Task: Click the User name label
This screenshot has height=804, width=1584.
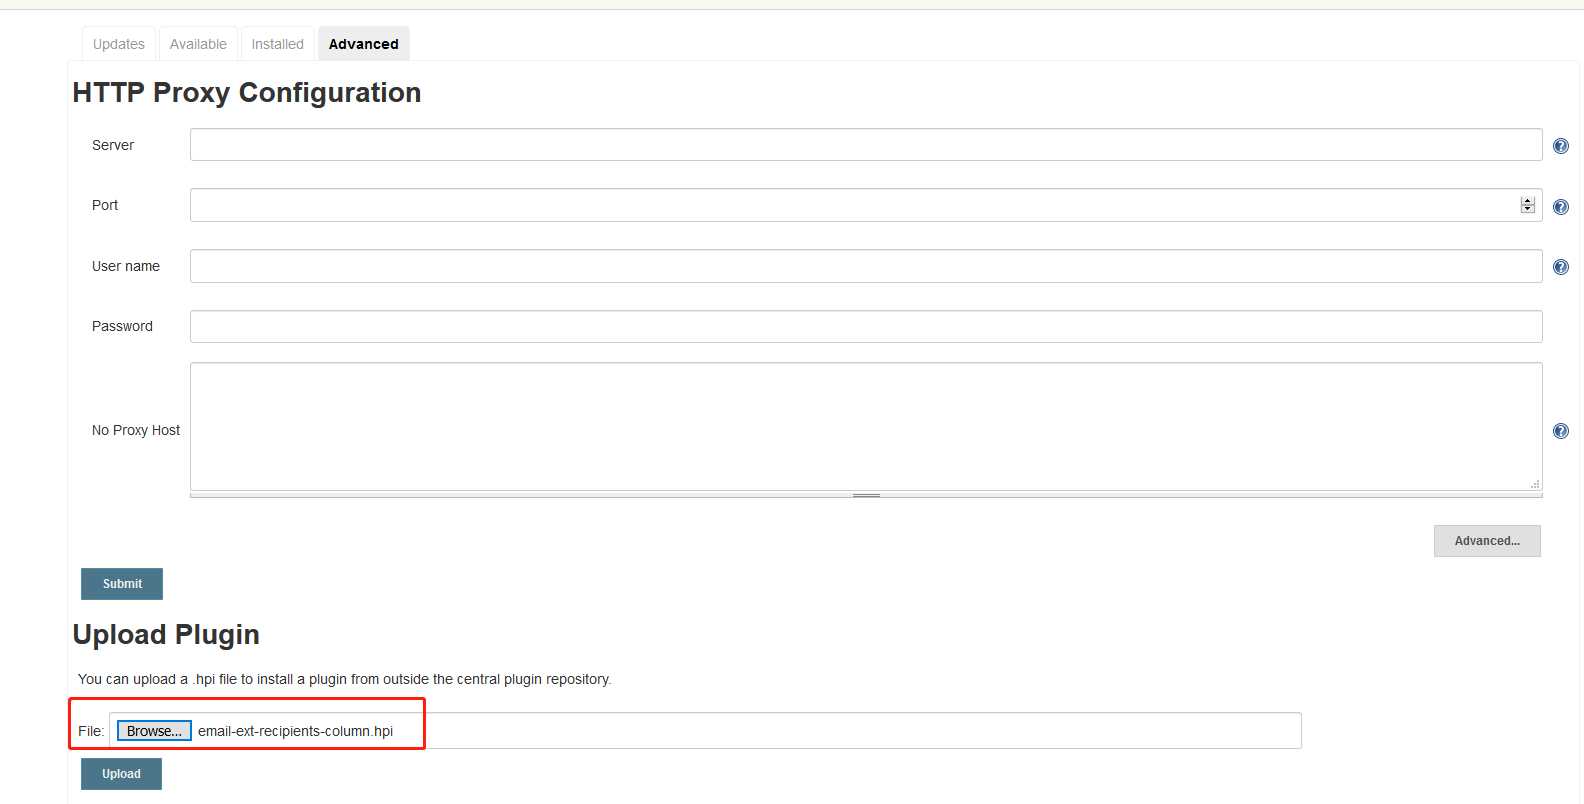Action: 126,266
